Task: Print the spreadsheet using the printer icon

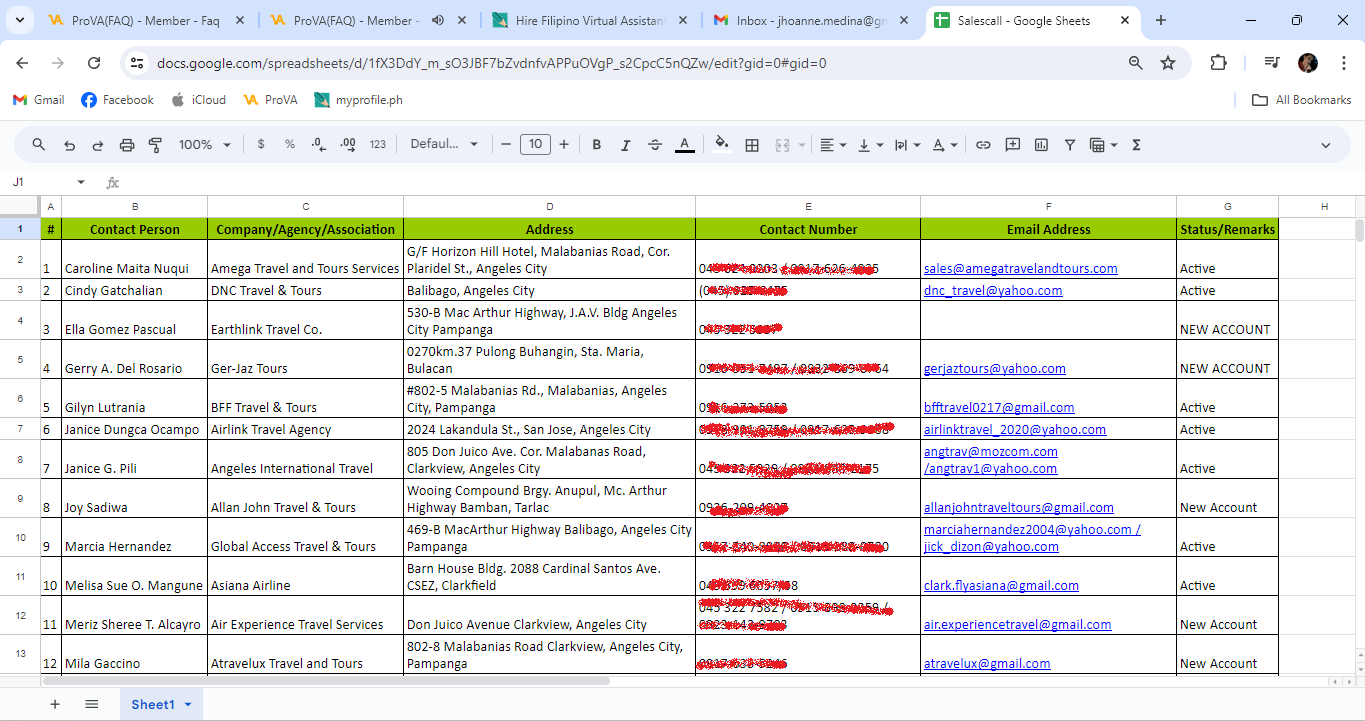Action: tap(127, 145)
